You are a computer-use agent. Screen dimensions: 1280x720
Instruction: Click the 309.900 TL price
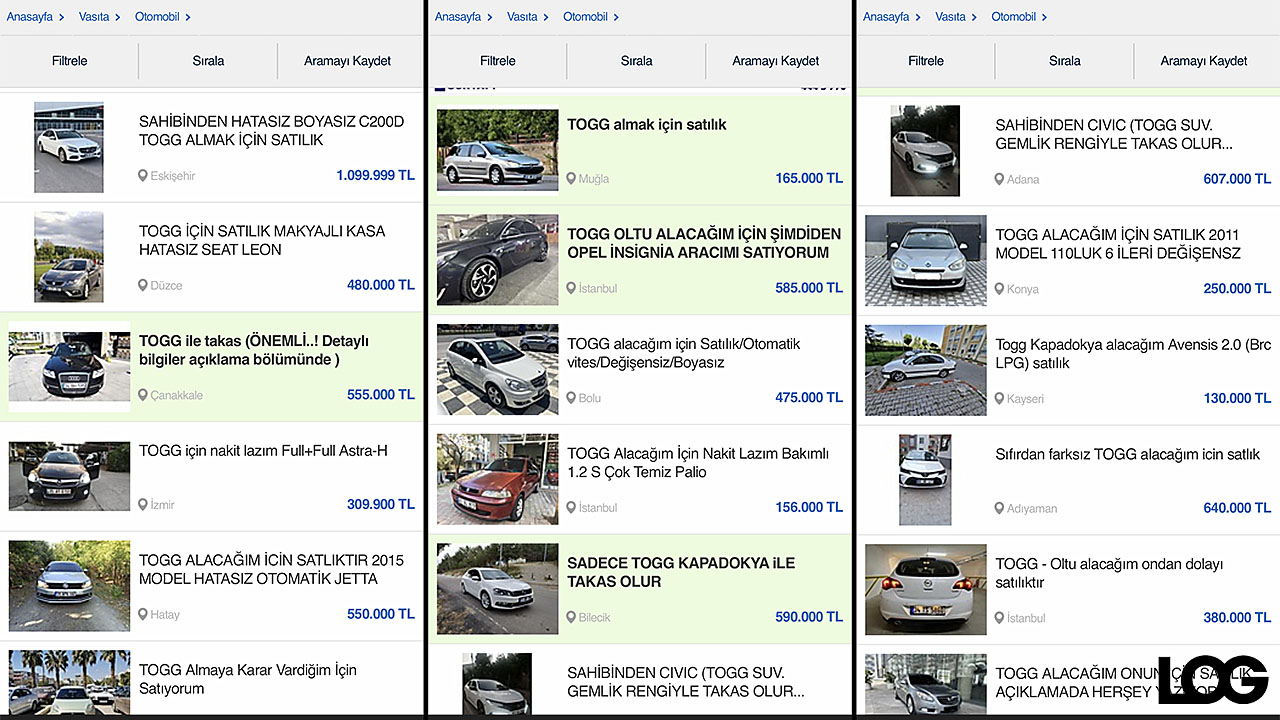(x=381, y=505)
